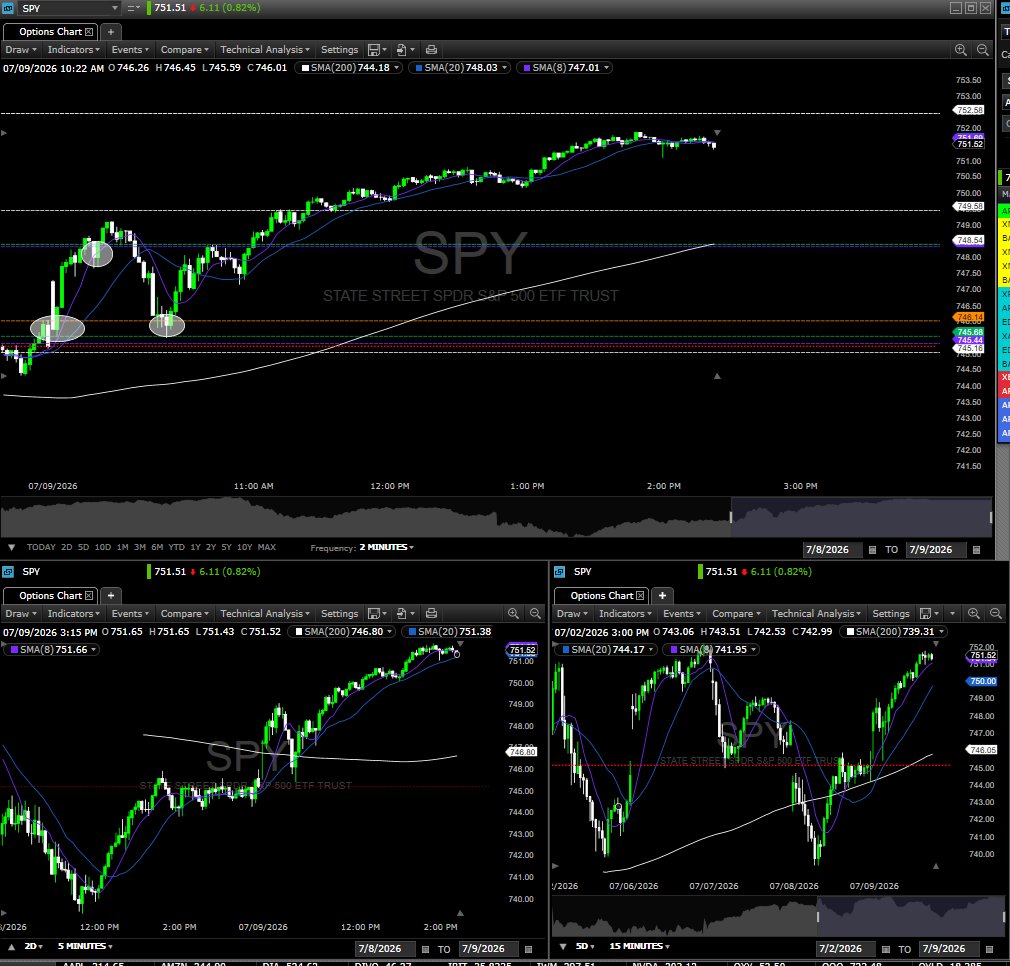The width and height of the screenshot is (1010, 966).
Task: Close Options Chart tab in bottom-right window
Action: (640, 596)
